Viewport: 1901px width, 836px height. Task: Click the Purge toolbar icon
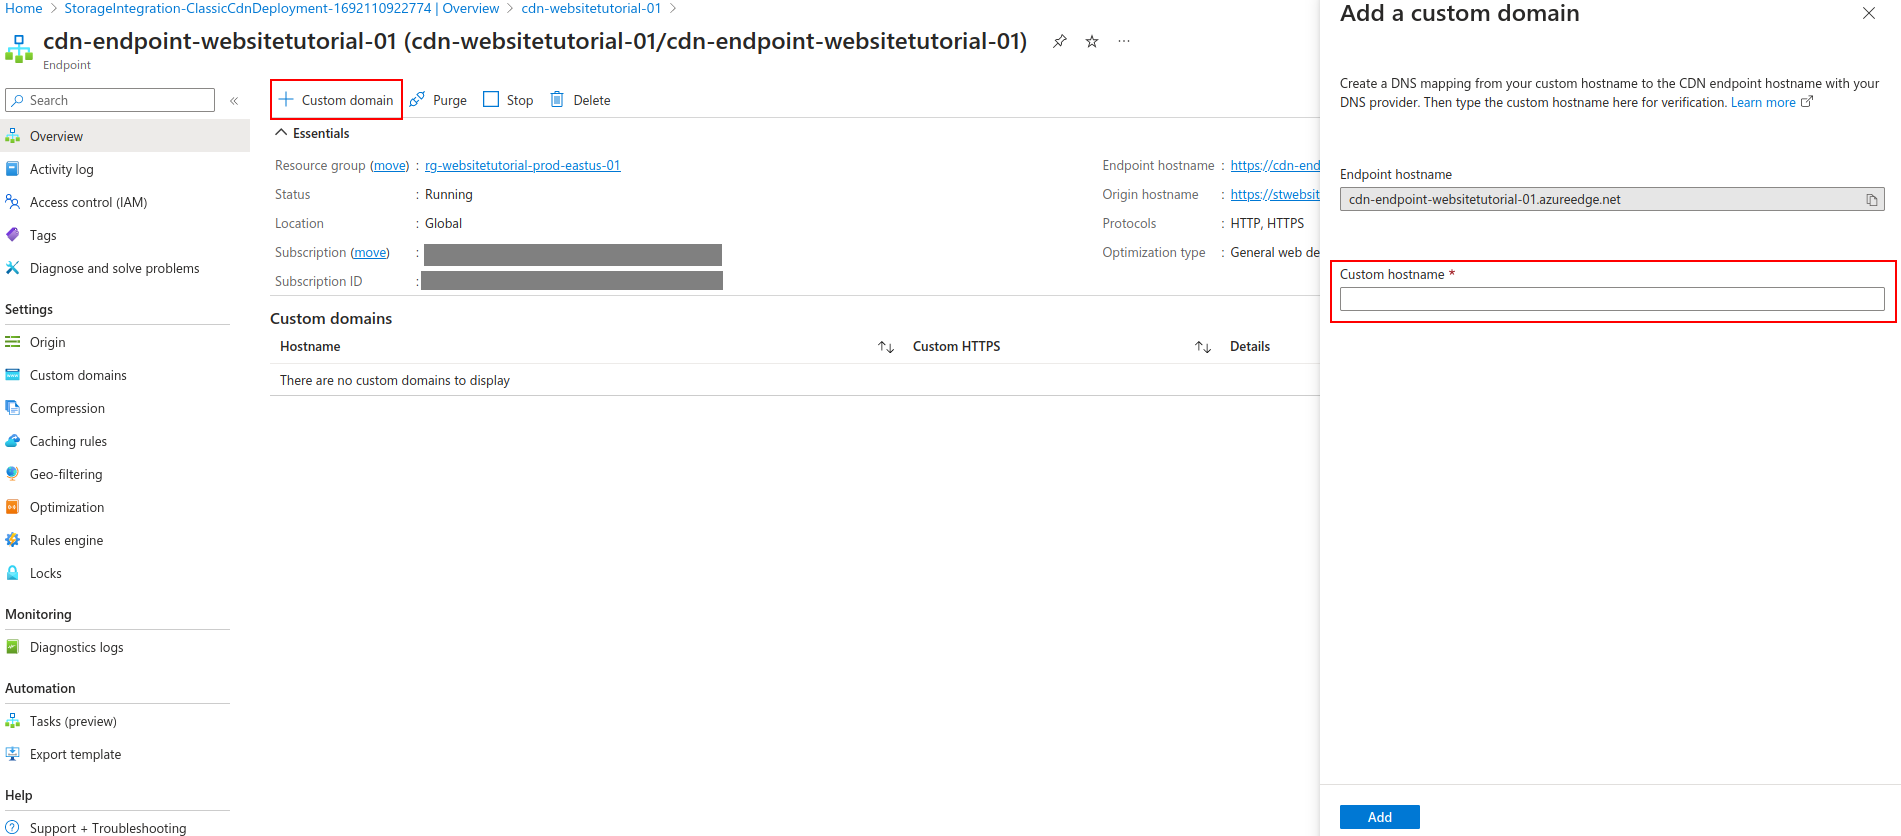click(x=417, y=99)
